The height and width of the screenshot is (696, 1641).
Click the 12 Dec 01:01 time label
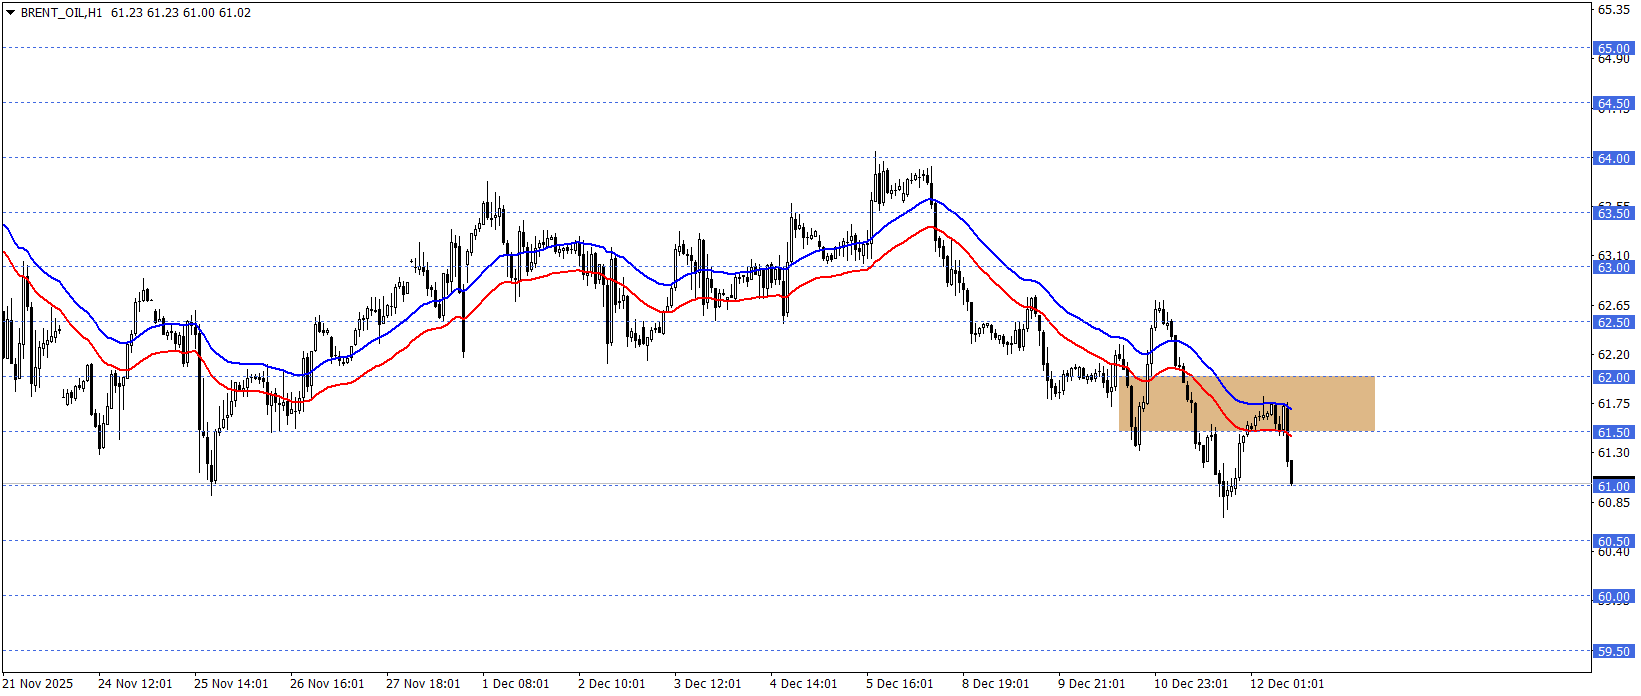(x=1287, y=684)
